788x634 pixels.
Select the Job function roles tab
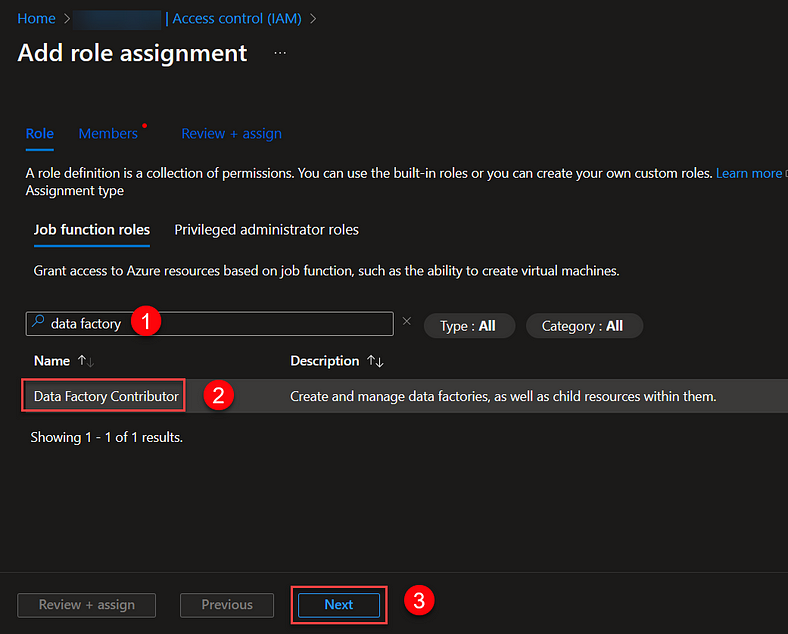coord(92,230)
